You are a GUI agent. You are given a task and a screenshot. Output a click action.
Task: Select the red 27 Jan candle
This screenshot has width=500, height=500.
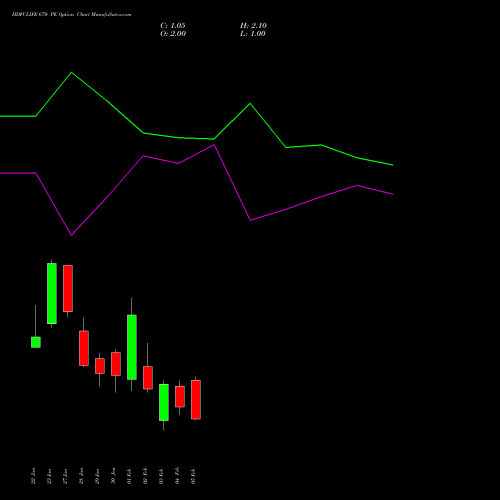(68, 289)
